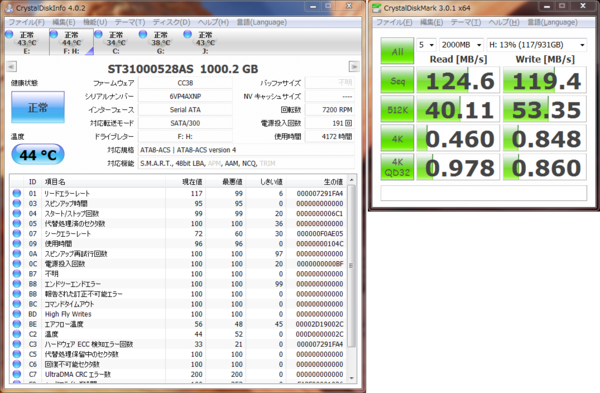Open ファイル(F) menu in CrystalDiskInfo
Screen dimensions: 600x393
click(26, 22)
